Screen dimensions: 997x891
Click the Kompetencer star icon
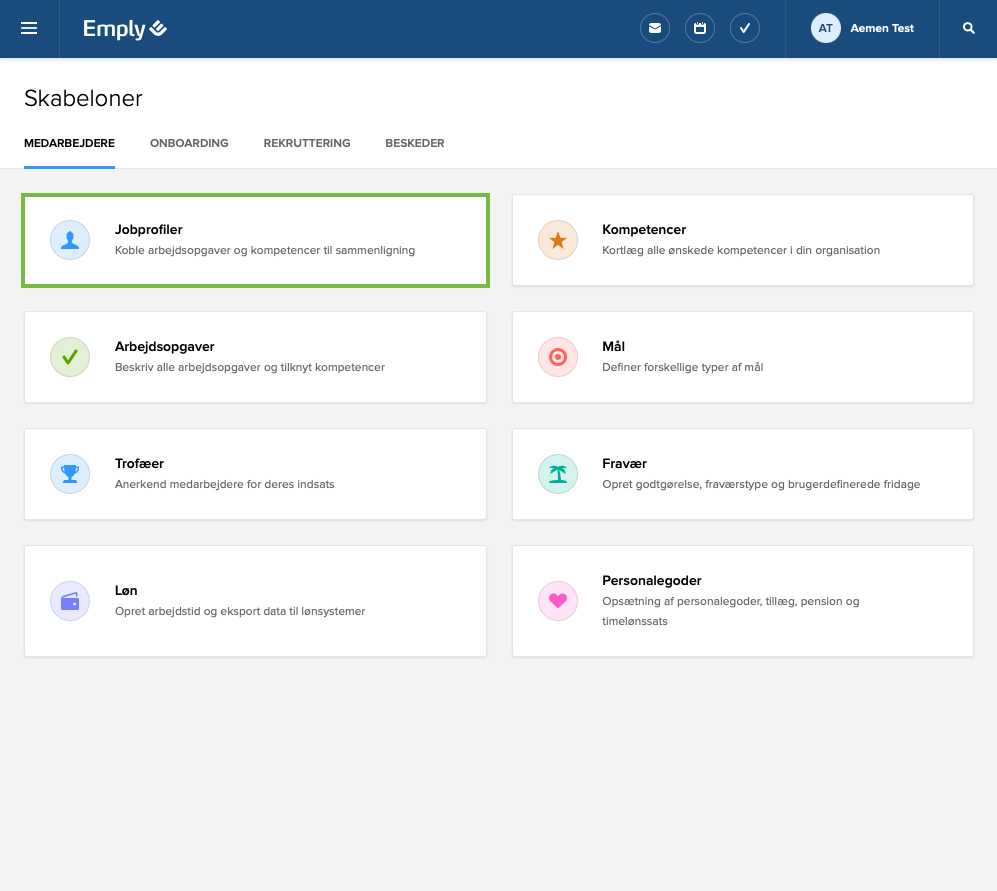pos(558,240)
